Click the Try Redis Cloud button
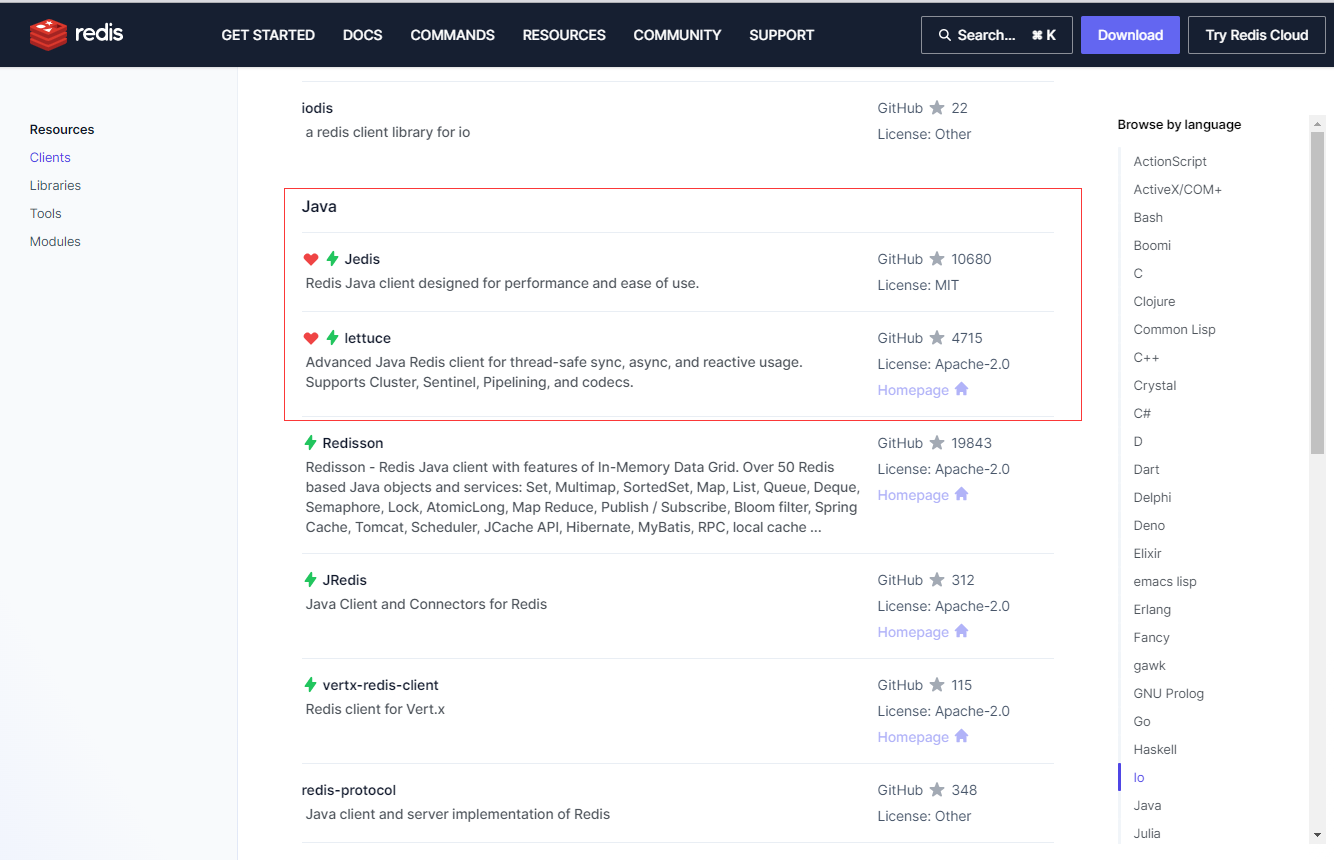The width and height of the screenshot is (1334, 860). (1257, 35)
